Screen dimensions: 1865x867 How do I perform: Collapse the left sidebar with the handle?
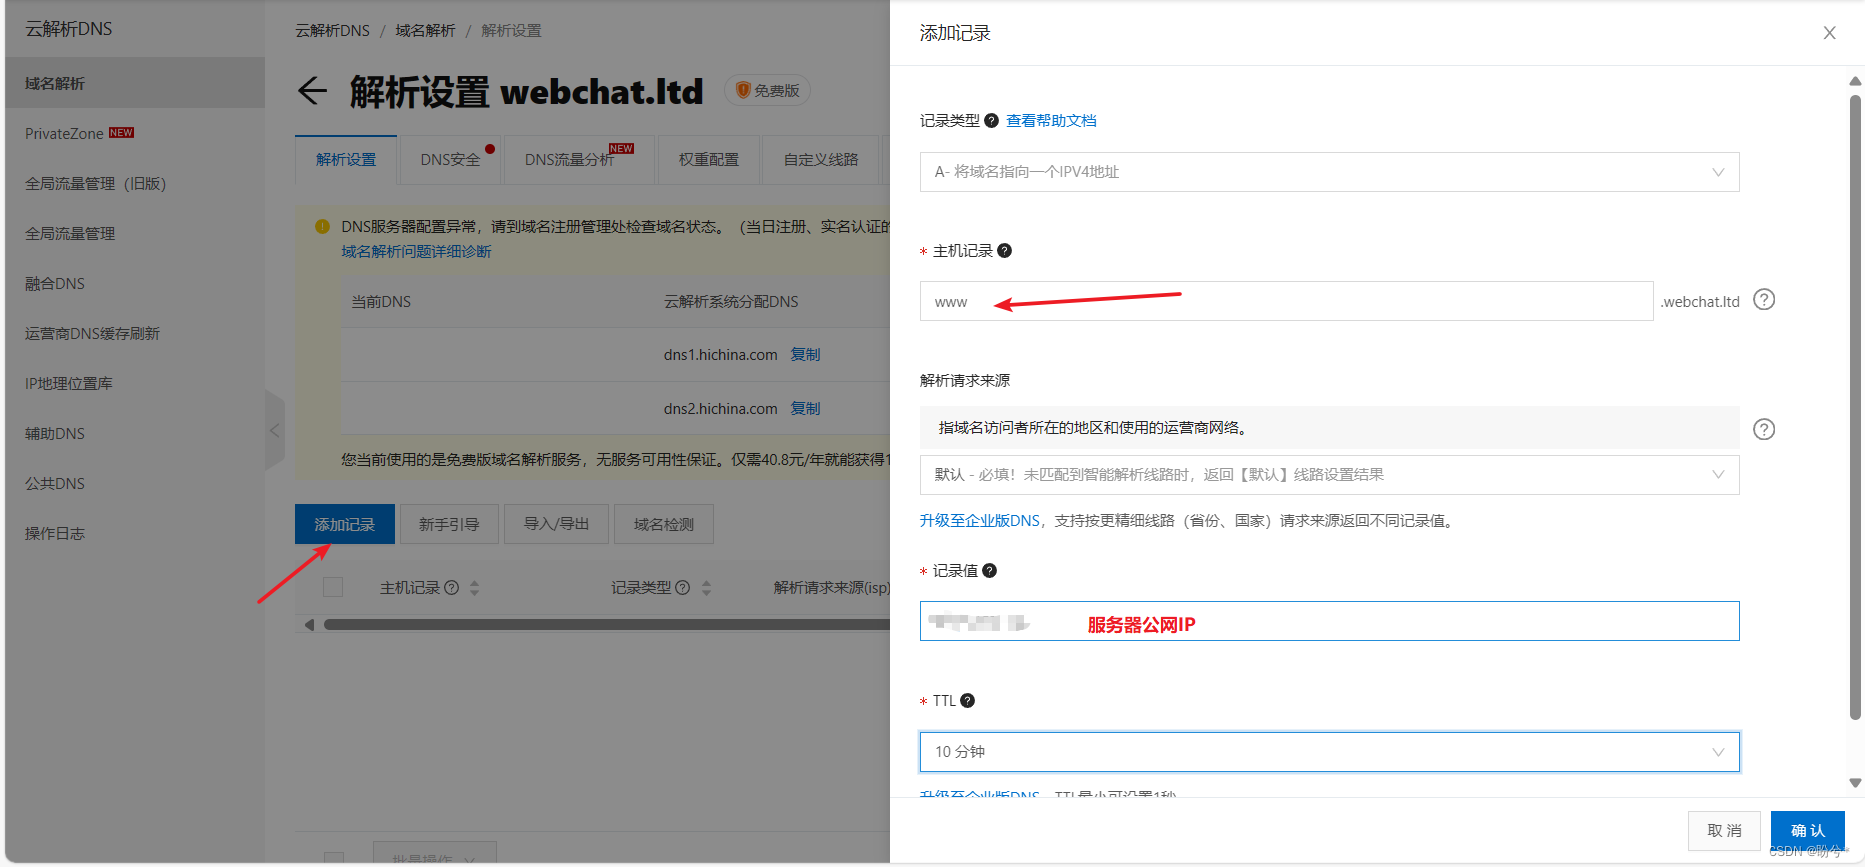pos(275,431)
